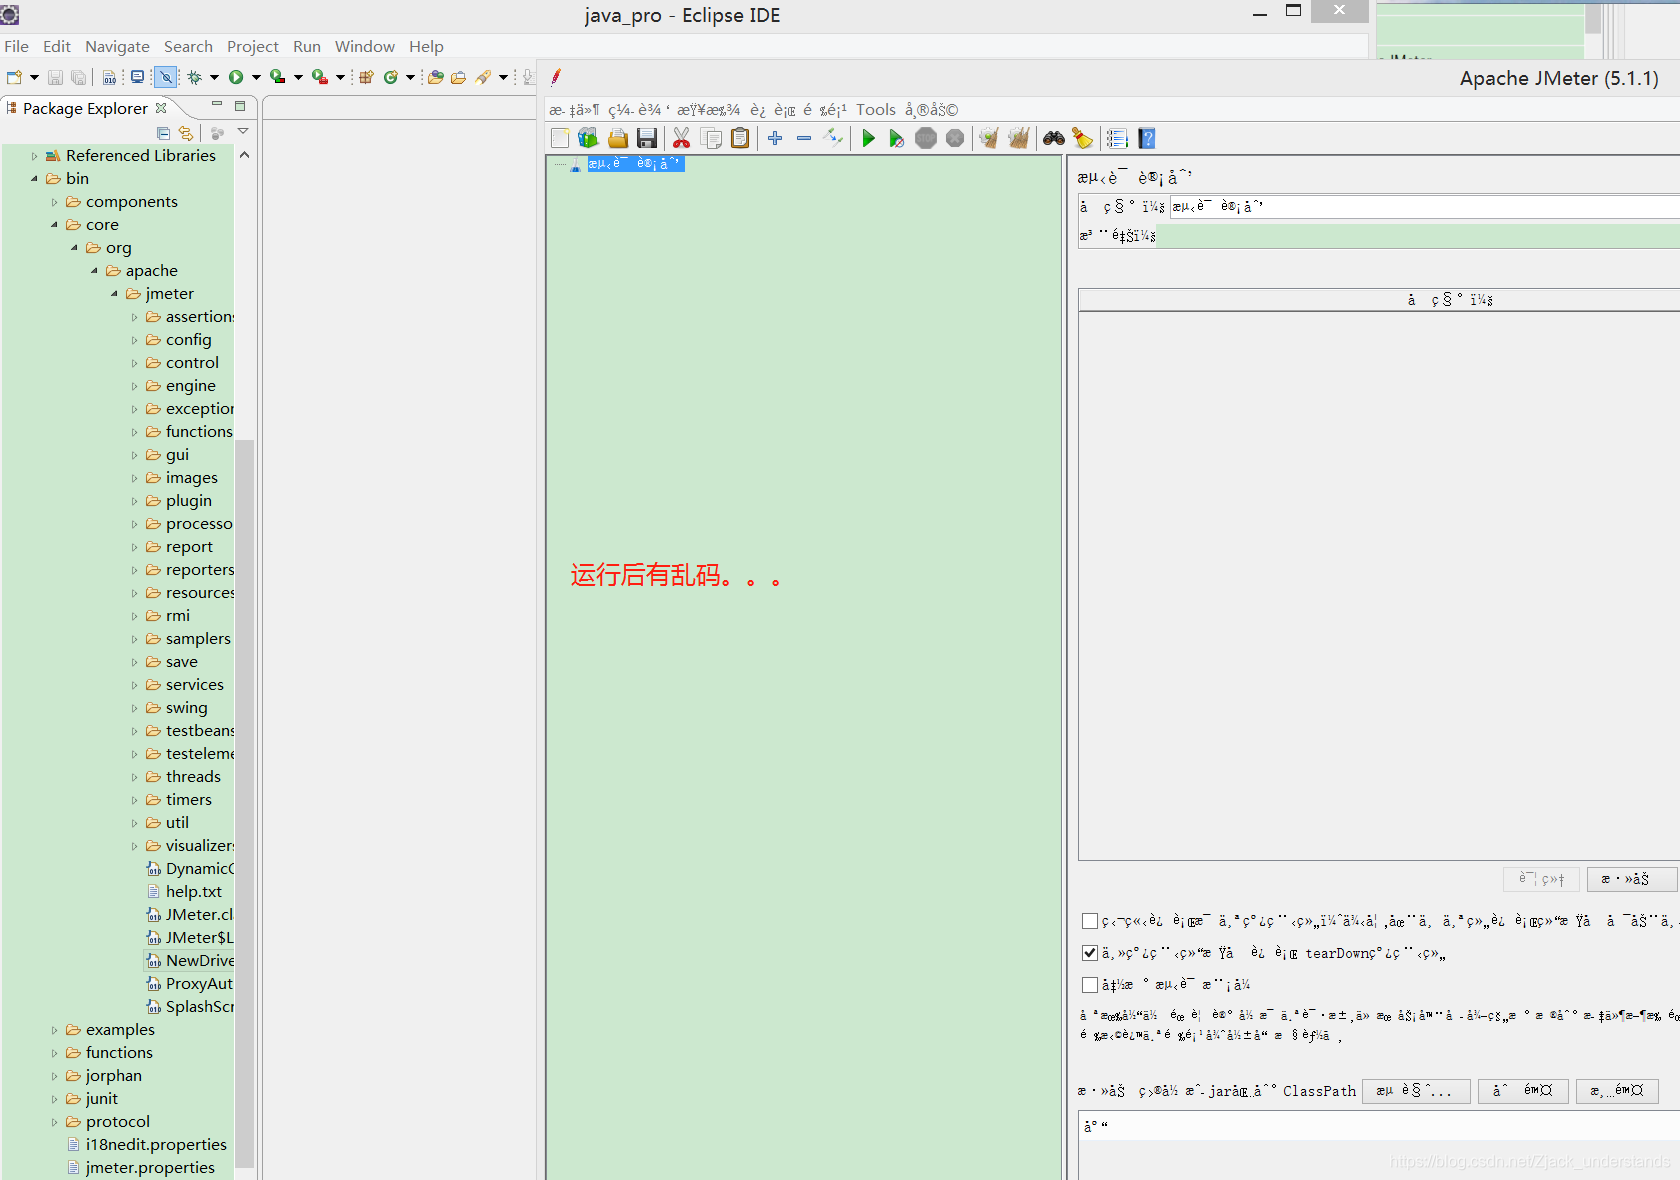
Task: Open Eclipse Debug button dropdown arrow
Action: pyautogui.click(x=214, y=77)
